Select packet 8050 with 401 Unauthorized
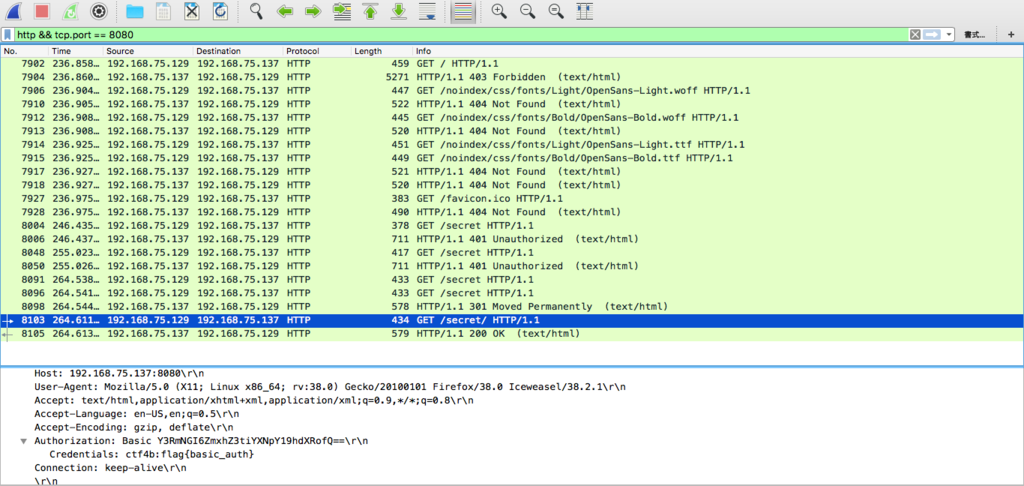1024x486 pixels. (x=511, y=266)
